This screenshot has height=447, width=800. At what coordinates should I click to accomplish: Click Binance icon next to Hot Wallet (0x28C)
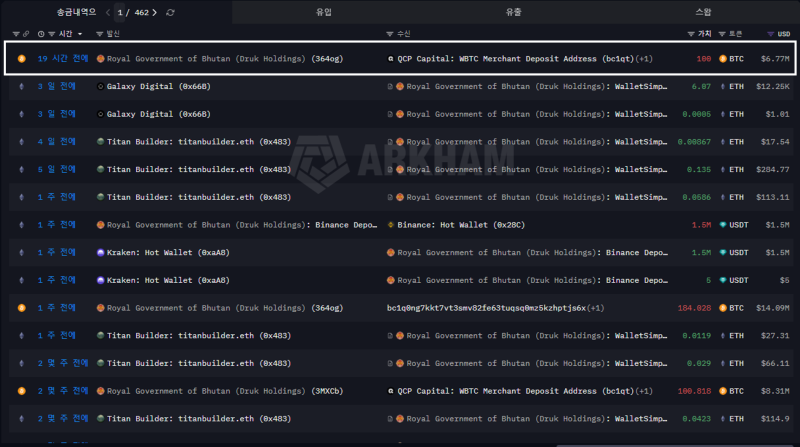click(x=391, y=225)
